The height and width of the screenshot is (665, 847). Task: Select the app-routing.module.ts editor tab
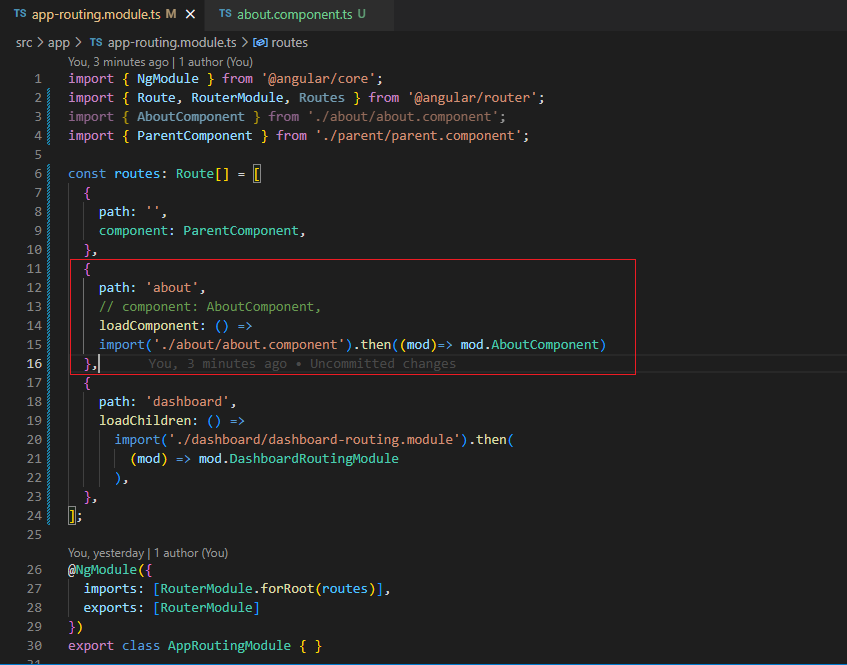click(96, 14)
